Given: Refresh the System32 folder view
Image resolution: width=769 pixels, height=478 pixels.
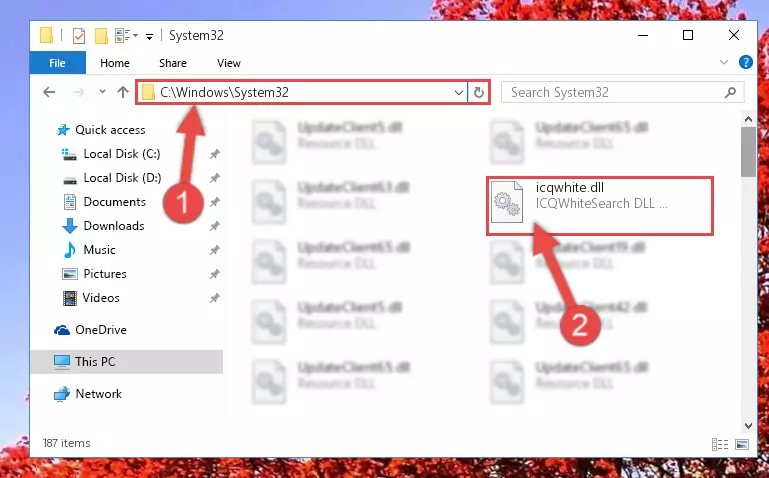Looking at the screenshot, I should tap(479, 92).
